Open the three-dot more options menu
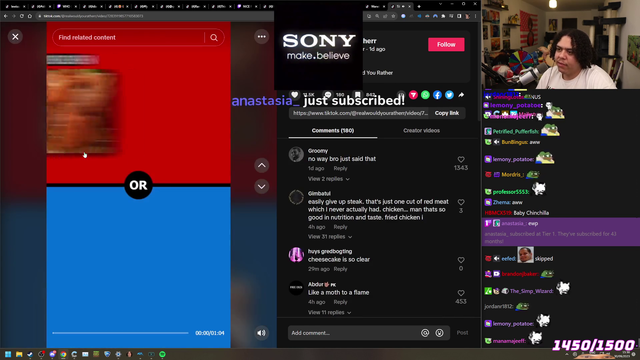The height and width of the screenshot is (360, 640). [262, 37]
